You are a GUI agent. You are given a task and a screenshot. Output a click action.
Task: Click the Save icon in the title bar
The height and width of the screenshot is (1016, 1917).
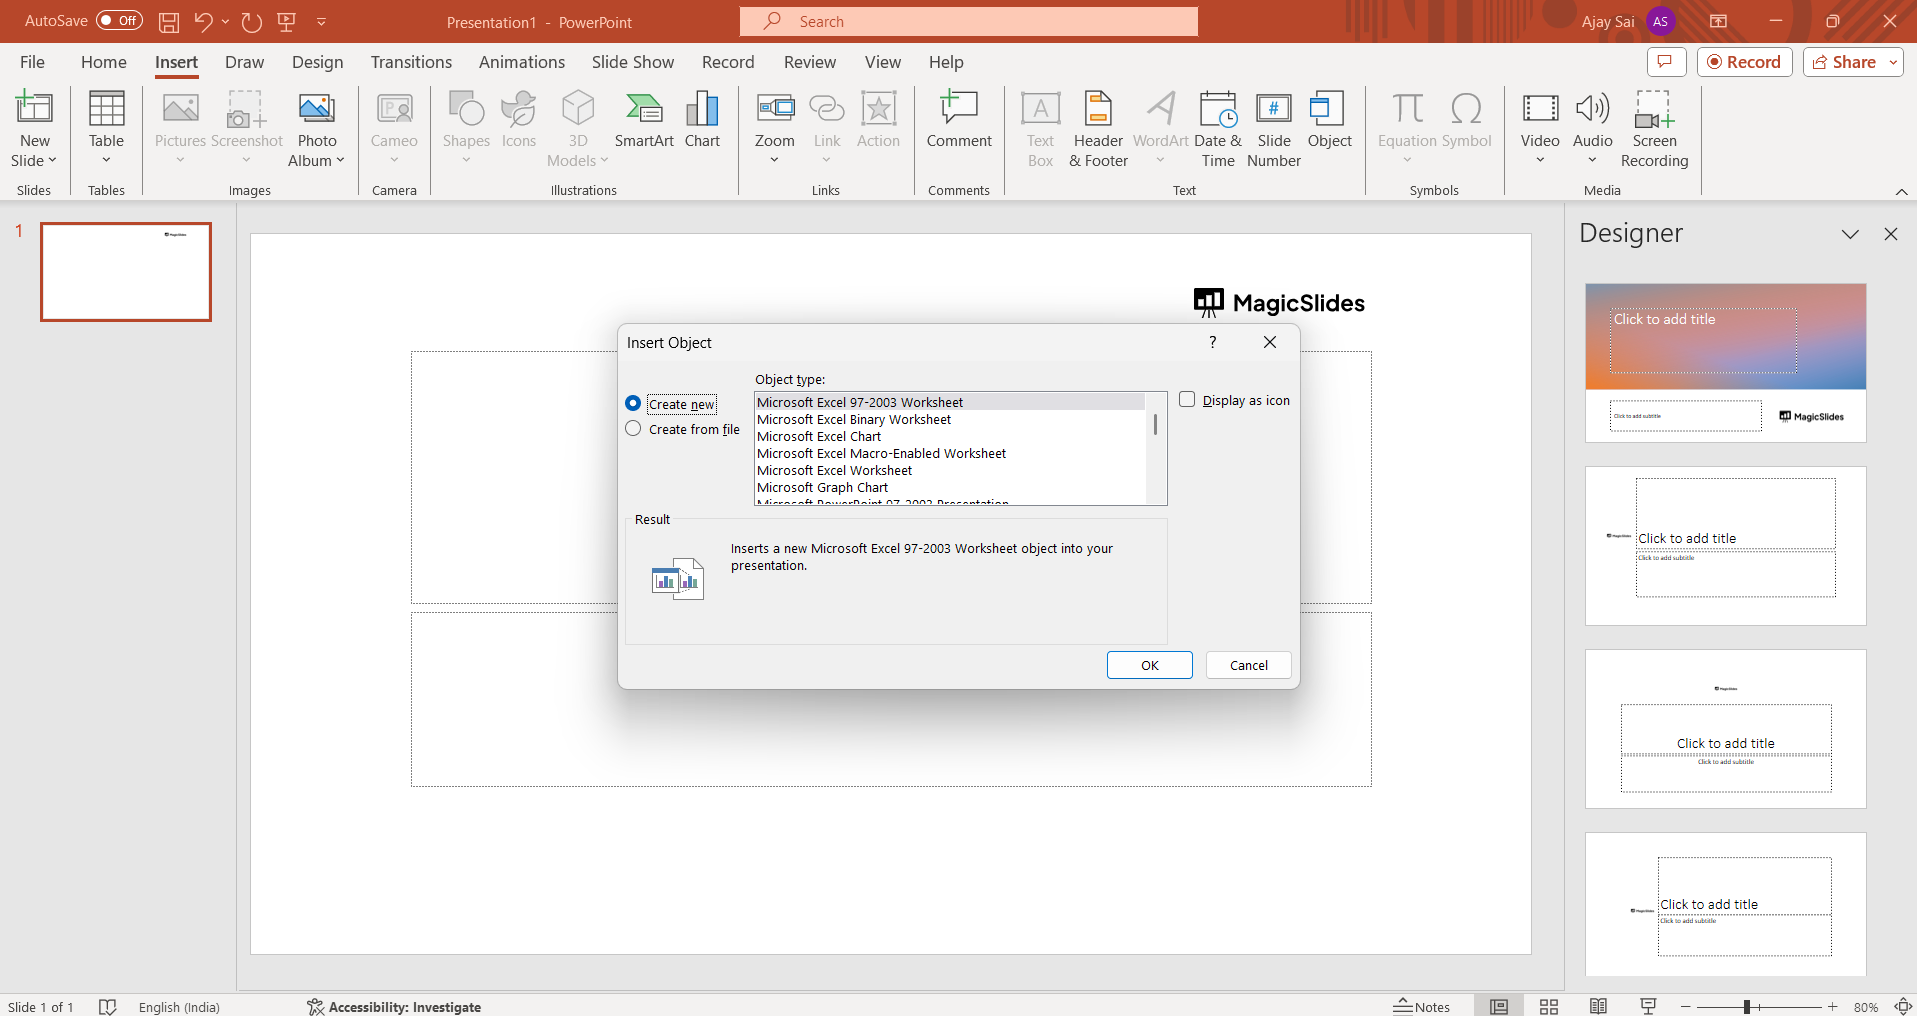(169, 22)
